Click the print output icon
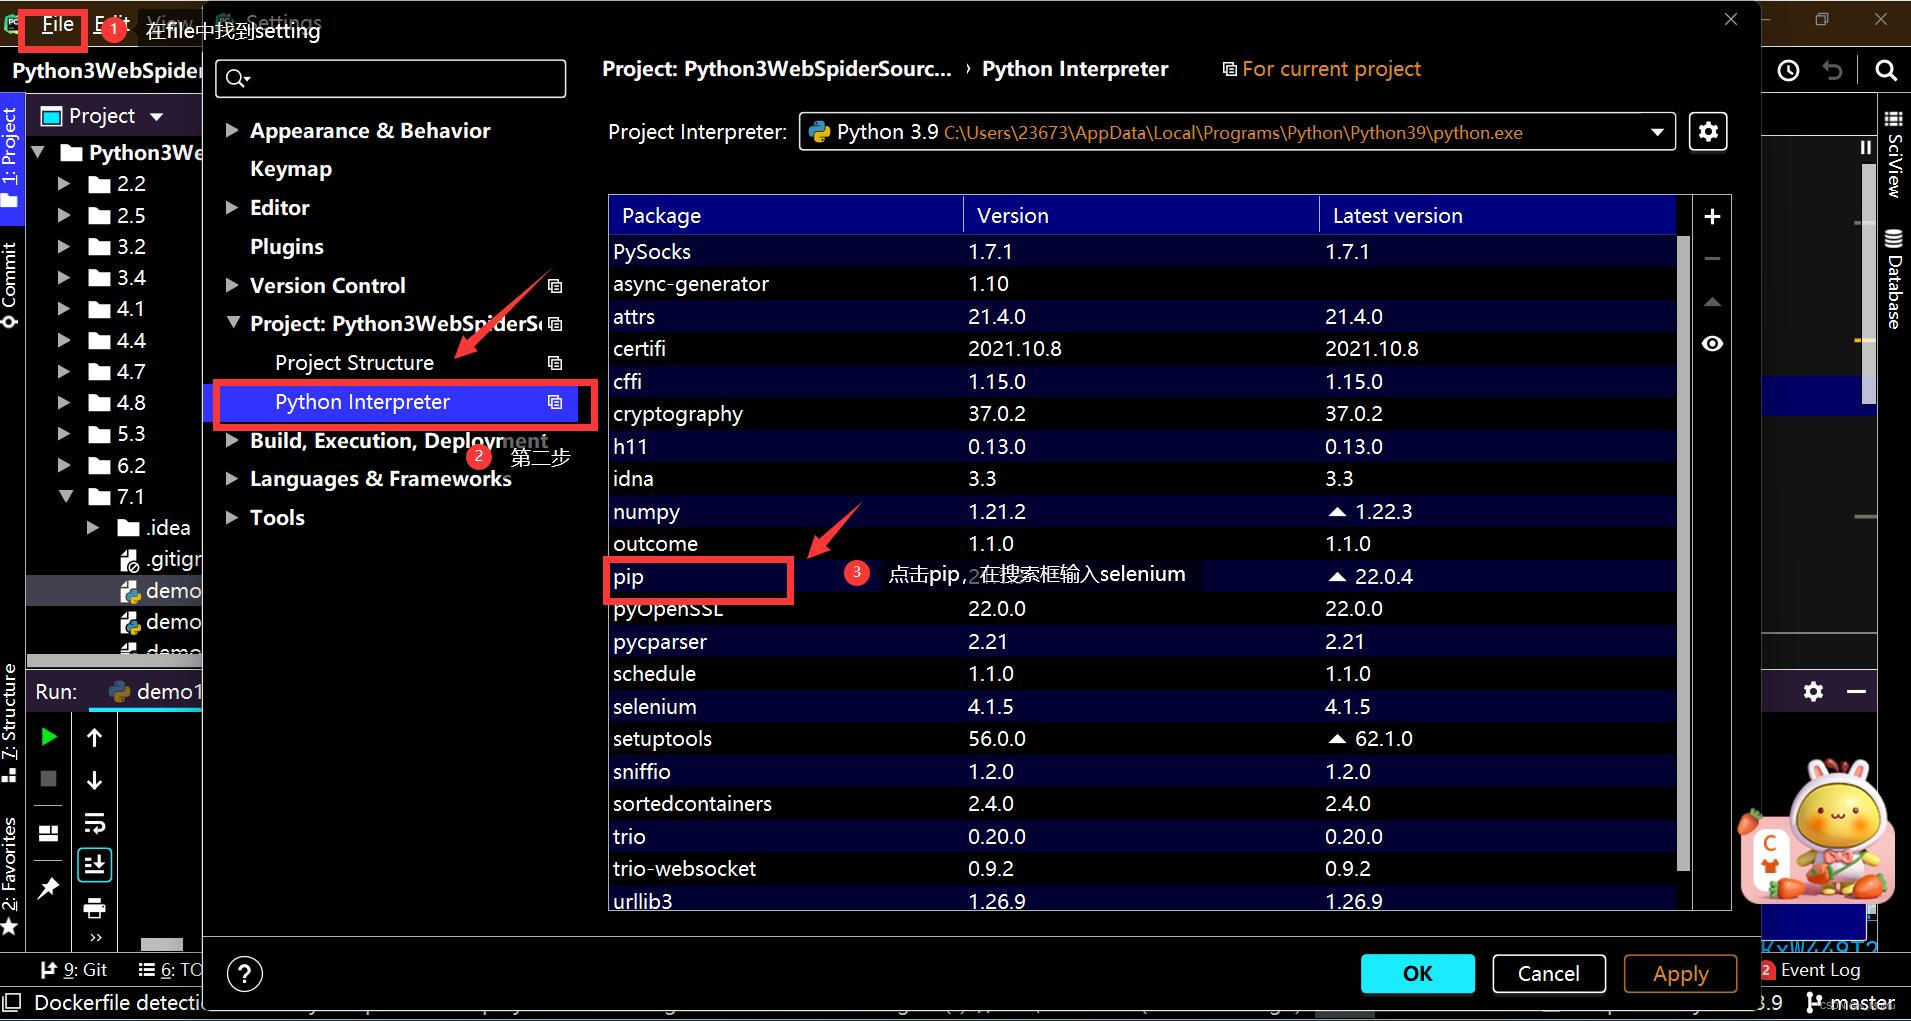The height and width of the screenshot is (1021, 1911). pos(94,908)
